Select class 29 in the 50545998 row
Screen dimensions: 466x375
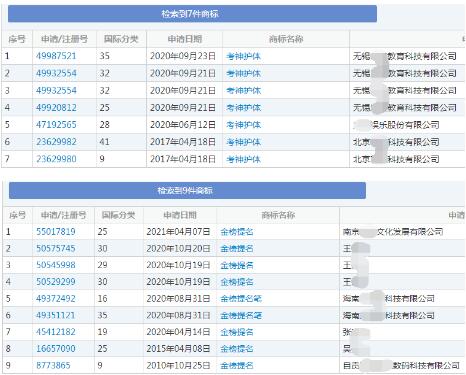103,265
